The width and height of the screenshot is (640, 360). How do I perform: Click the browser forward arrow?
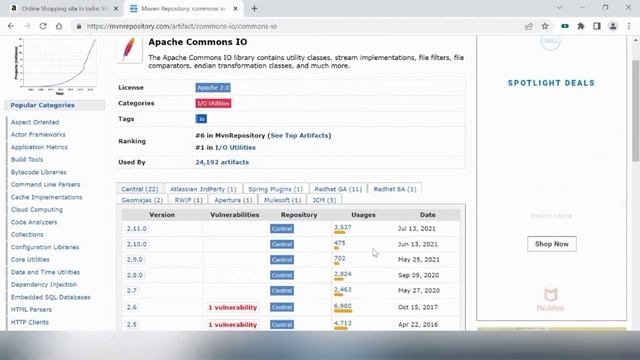(27, 26)
